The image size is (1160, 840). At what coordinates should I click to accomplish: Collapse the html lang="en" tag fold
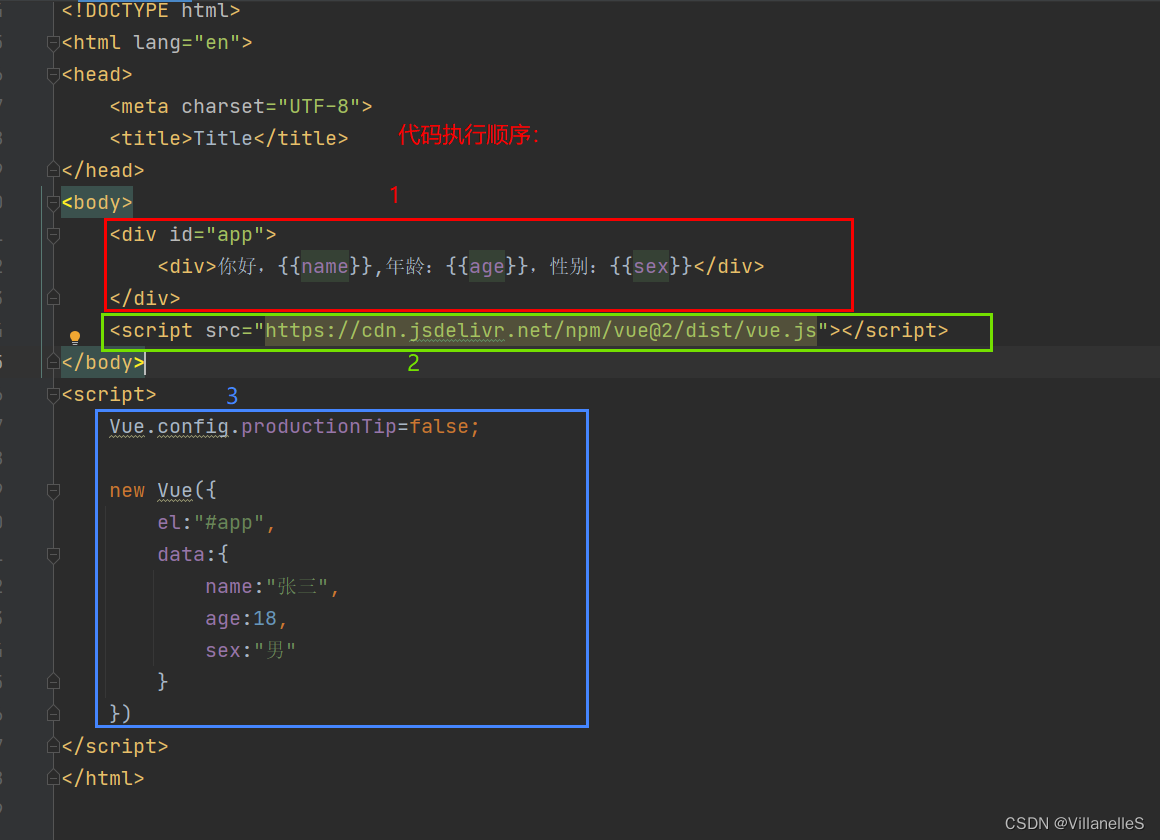point(53,43)
